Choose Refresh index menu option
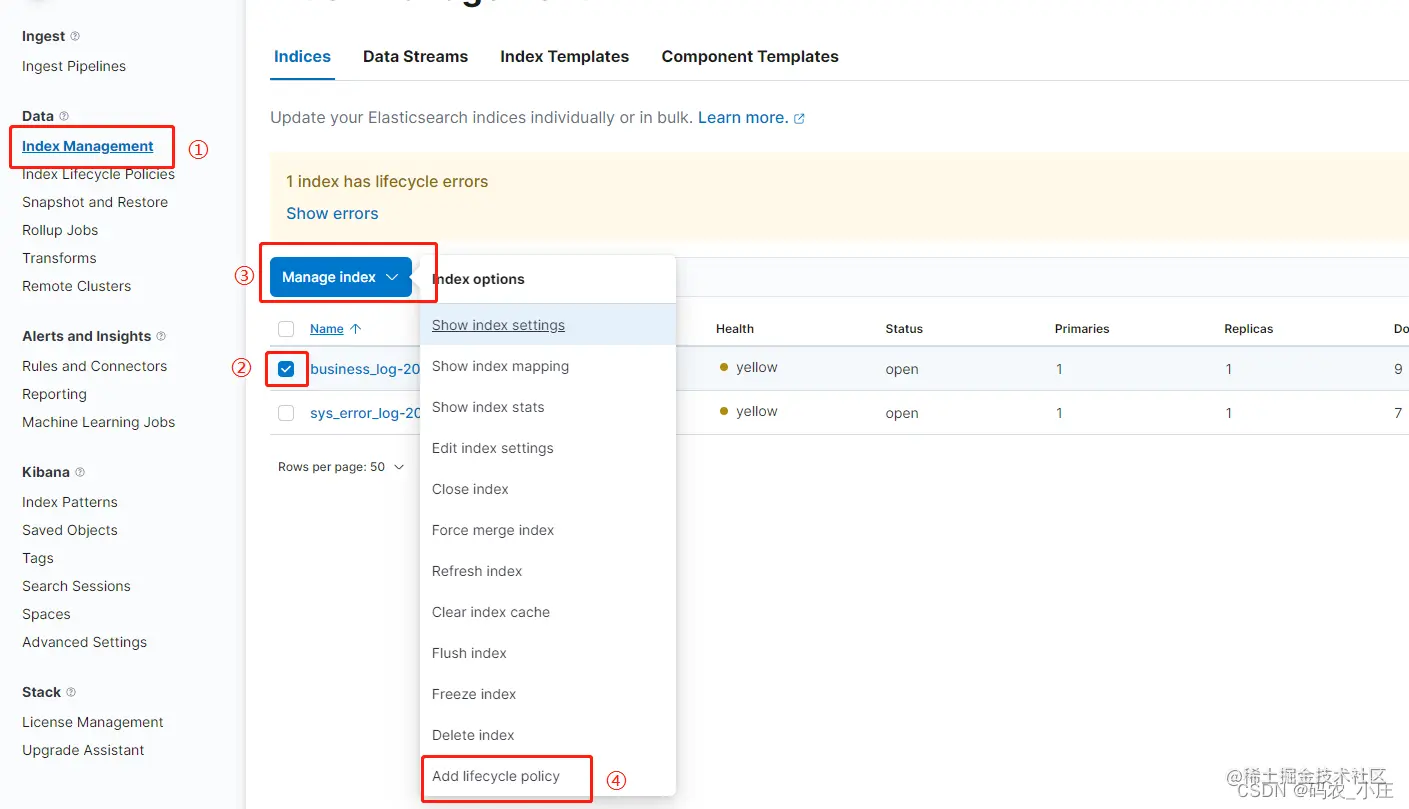Screen dimensions: 1409x809 (548, 571)
